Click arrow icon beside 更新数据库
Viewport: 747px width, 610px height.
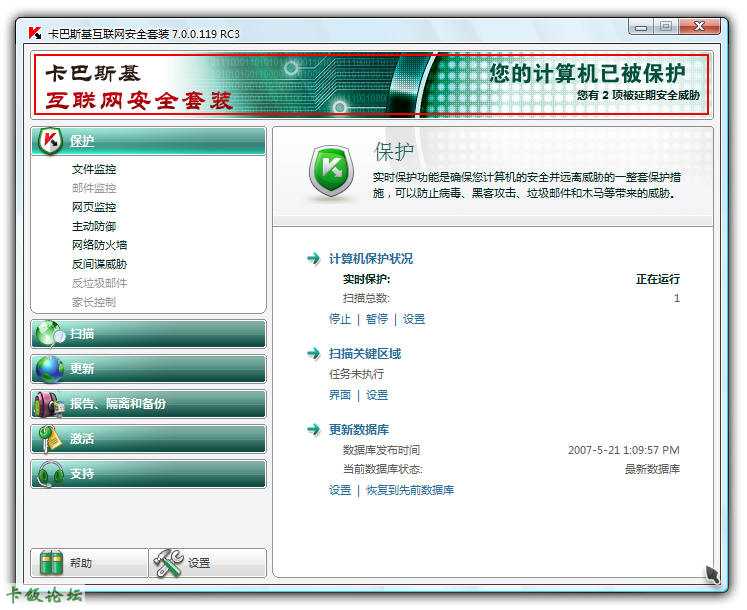coord(313,429)
